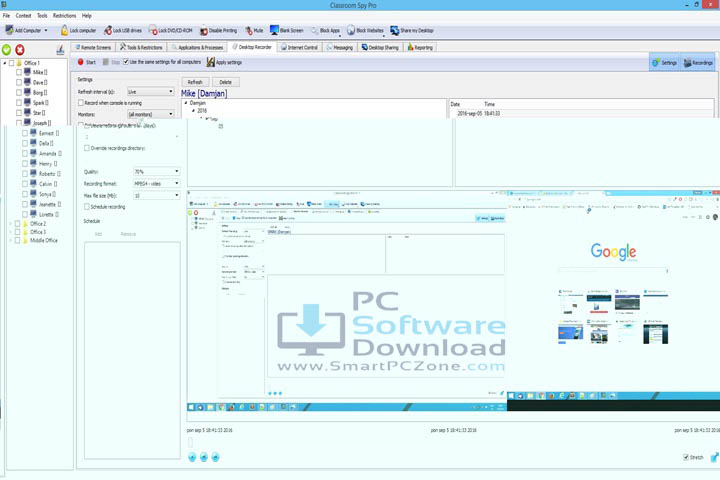Image resolution: width=720 pixels, height=480 pixels.
Task: Switch to the Desktop Sharing tab
Action: point(380,47)
